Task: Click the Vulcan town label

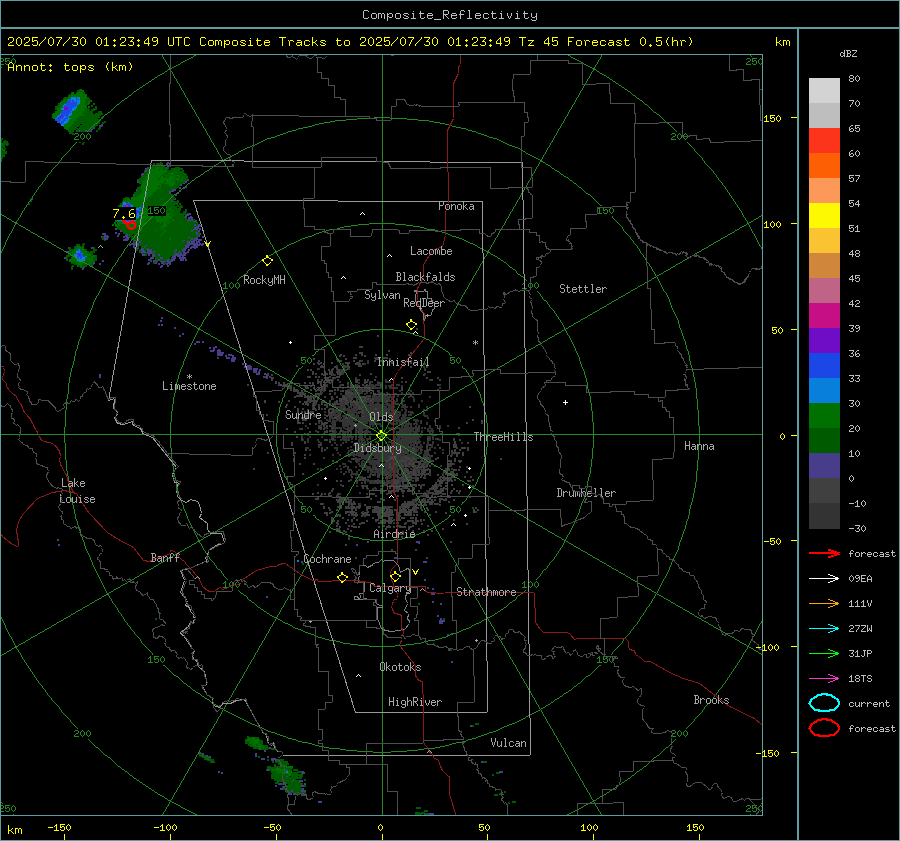Action: [509, 743]
